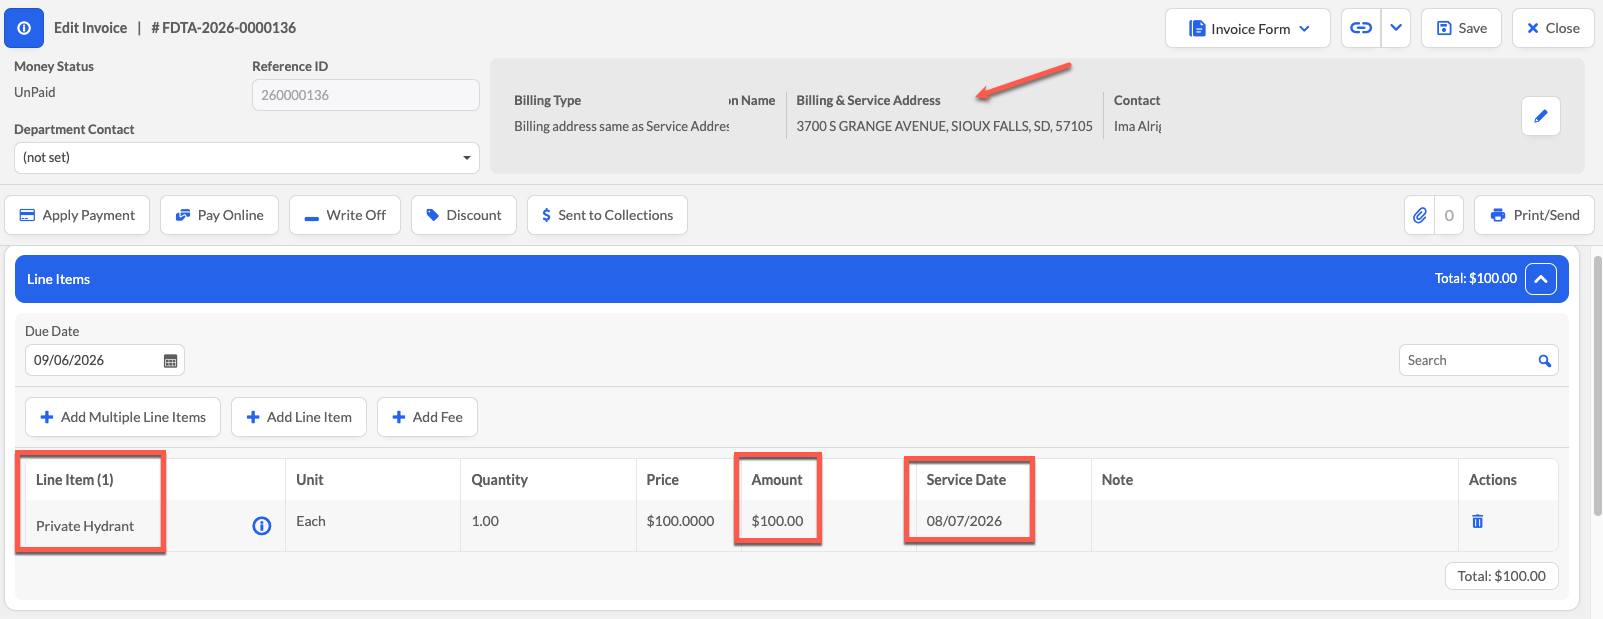Click the Quantity column header

499,480
